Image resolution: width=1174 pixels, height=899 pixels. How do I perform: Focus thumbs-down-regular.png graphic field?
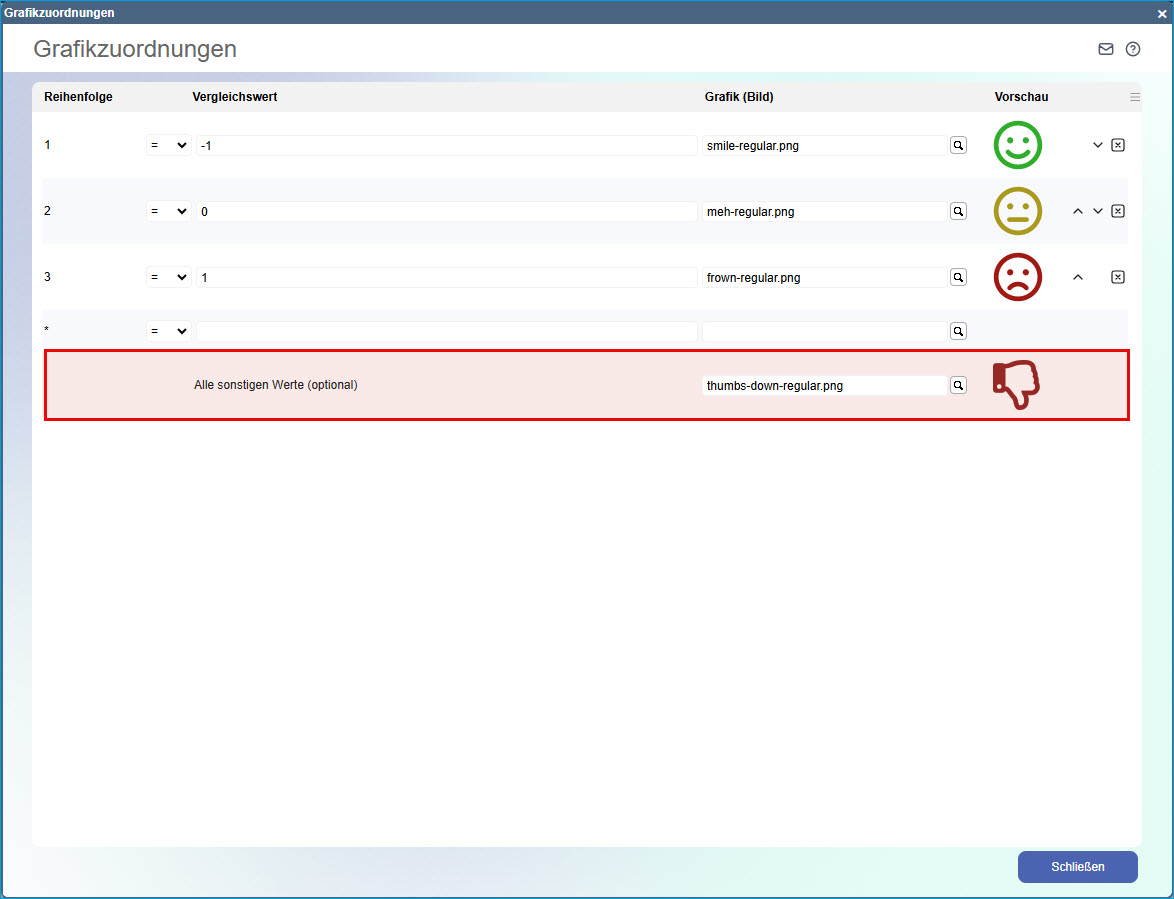tap(825, 385)
